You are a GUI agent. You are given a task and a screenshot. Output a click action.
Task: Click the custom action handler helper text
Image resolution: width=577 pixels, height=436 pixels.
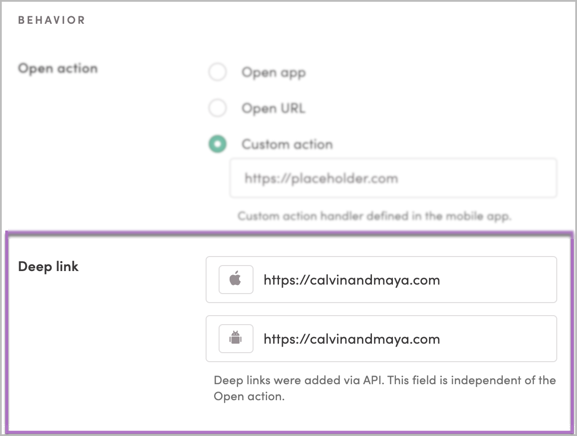click(374, 216)
